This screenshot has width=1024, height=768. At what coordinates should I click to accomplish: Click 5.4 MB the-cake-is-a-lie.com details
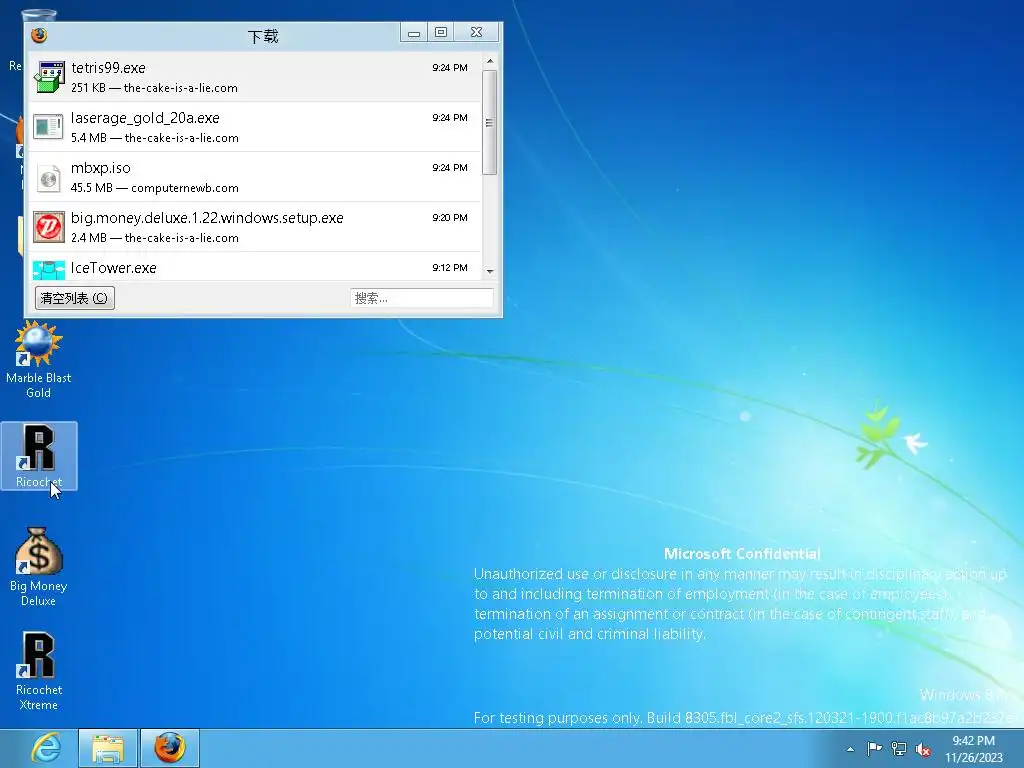[x=155, y=138]
